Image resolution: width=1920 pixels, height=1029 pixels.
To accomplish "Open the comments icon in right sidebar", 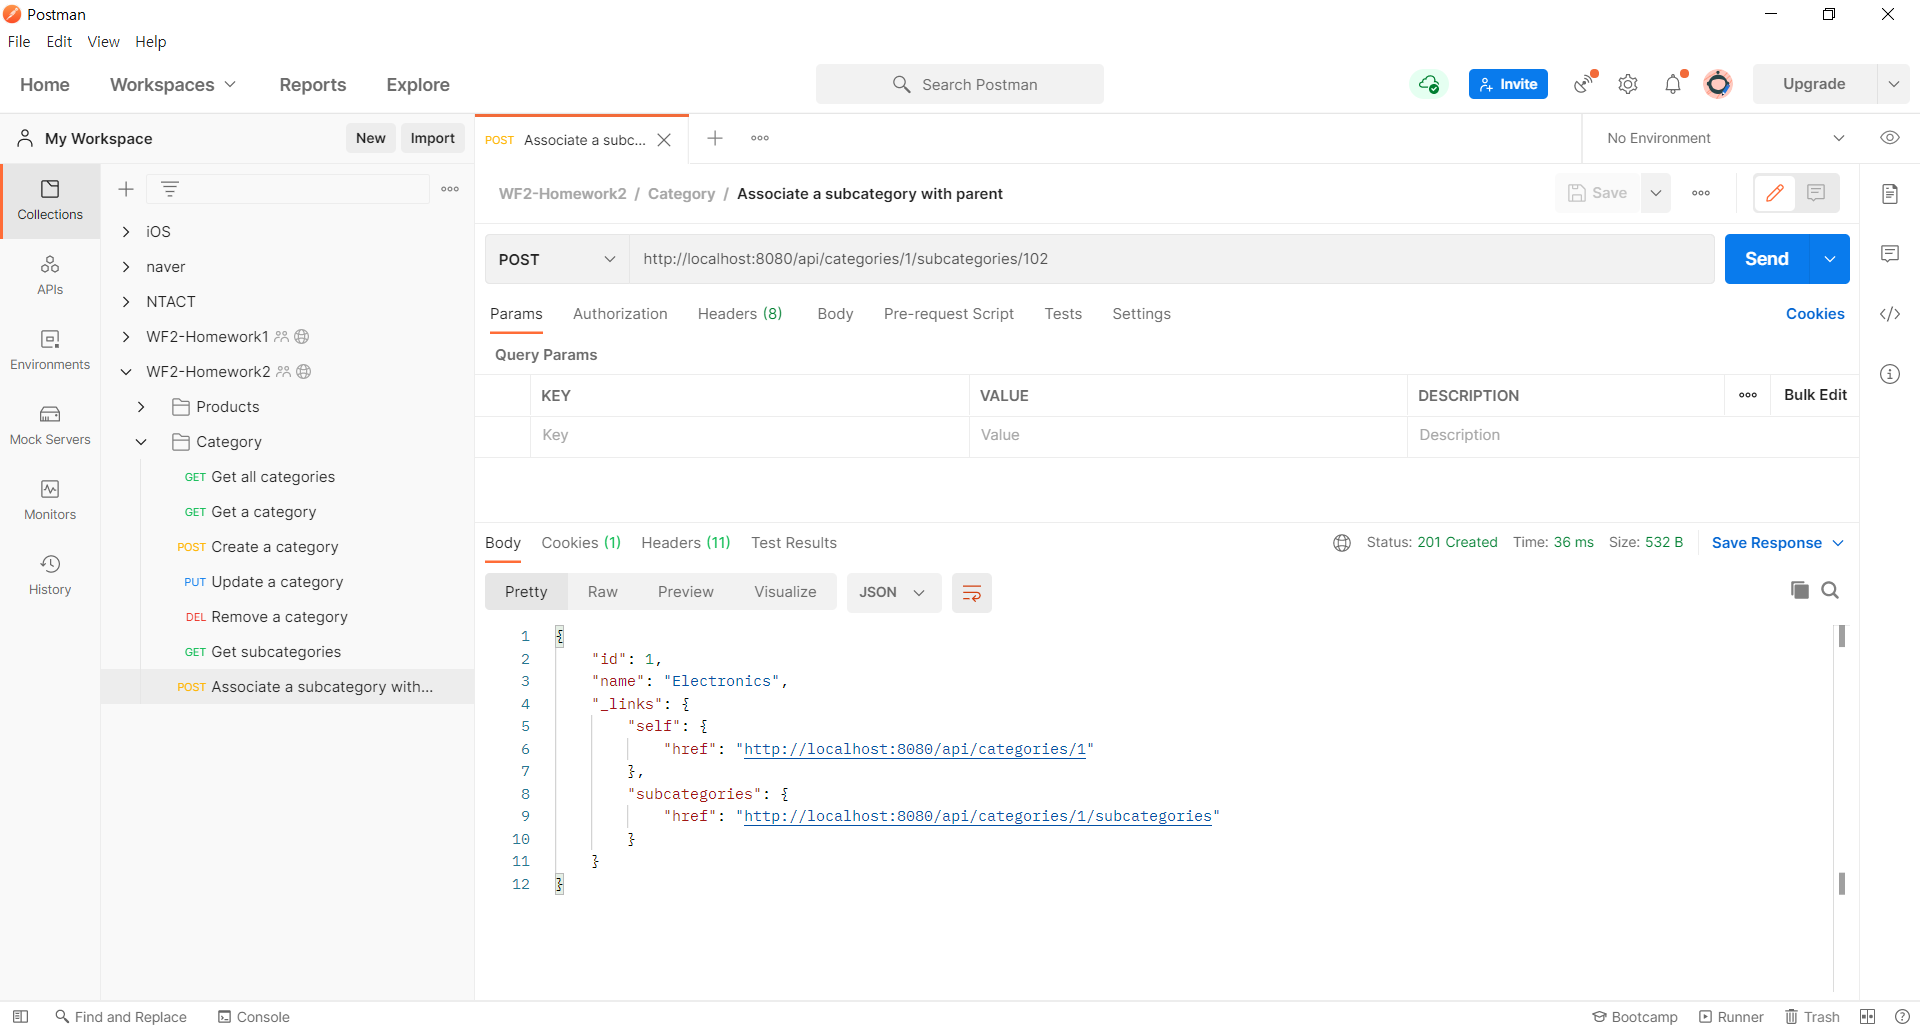I will click(1890, 254).
